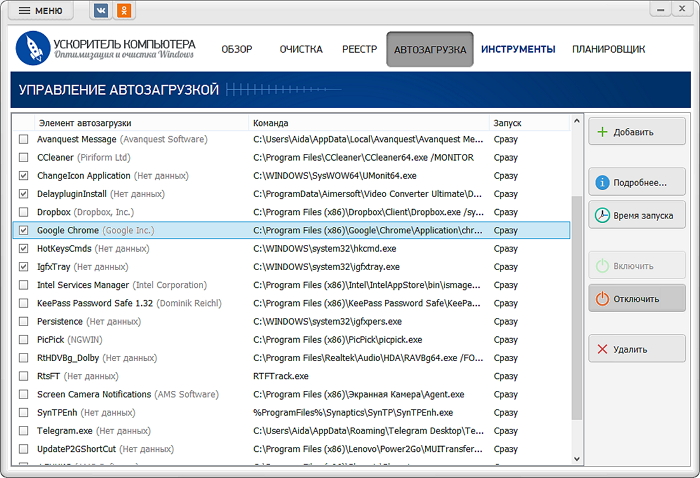The image size is (700, 478).
Task: Click the UMonit64.exe command path
Action: point(335,176)
